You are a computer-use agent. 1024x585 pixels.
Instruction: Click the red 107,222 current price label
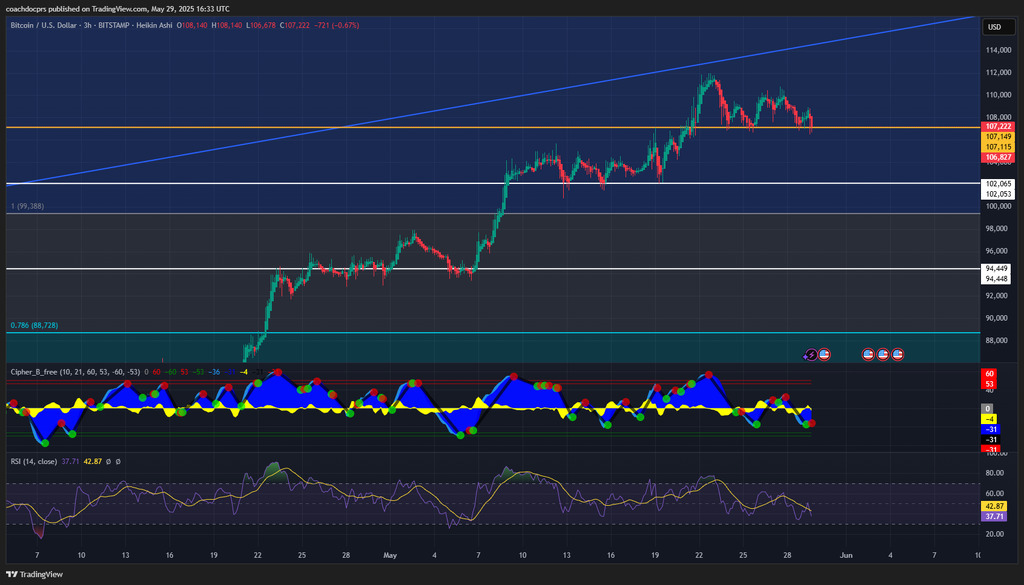(999, 127)
